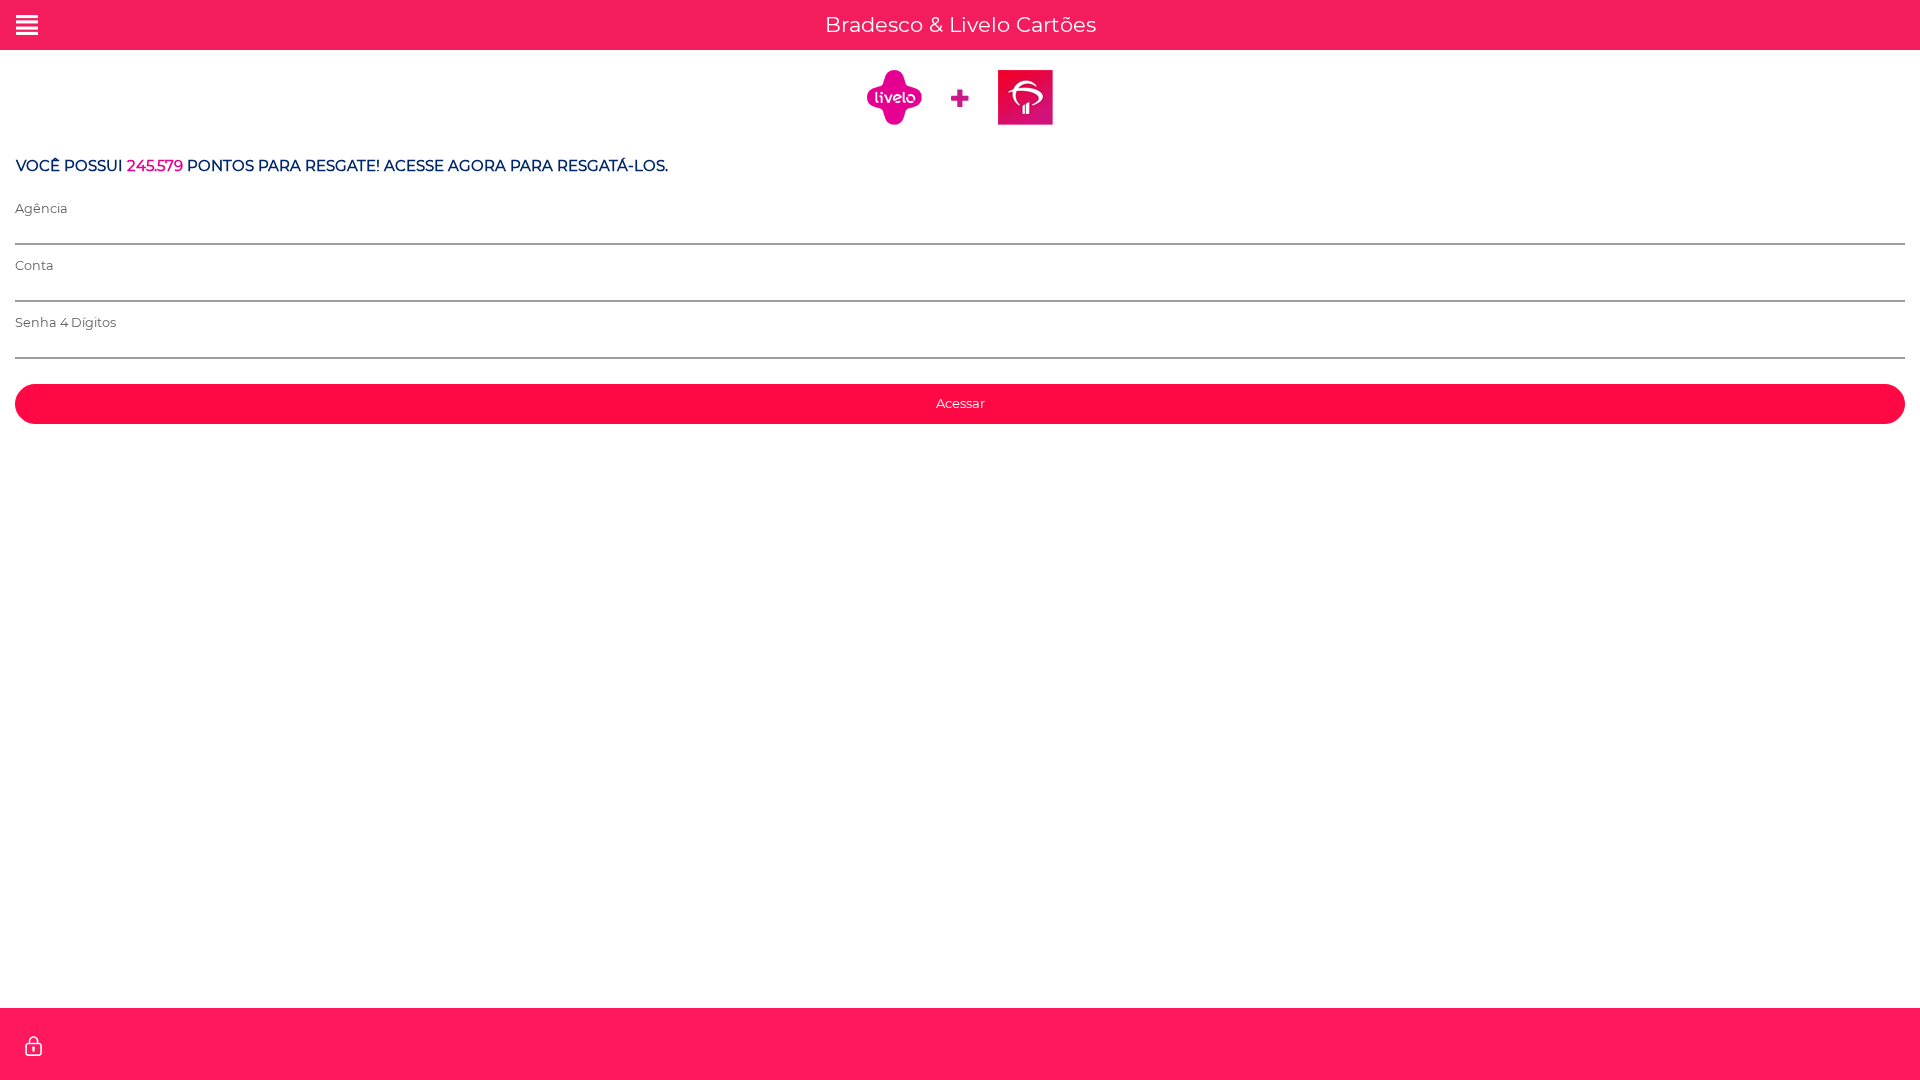Click the Bradesco logo icon
Screen dimensions: 1920x1080
(x=1025, y=97)
